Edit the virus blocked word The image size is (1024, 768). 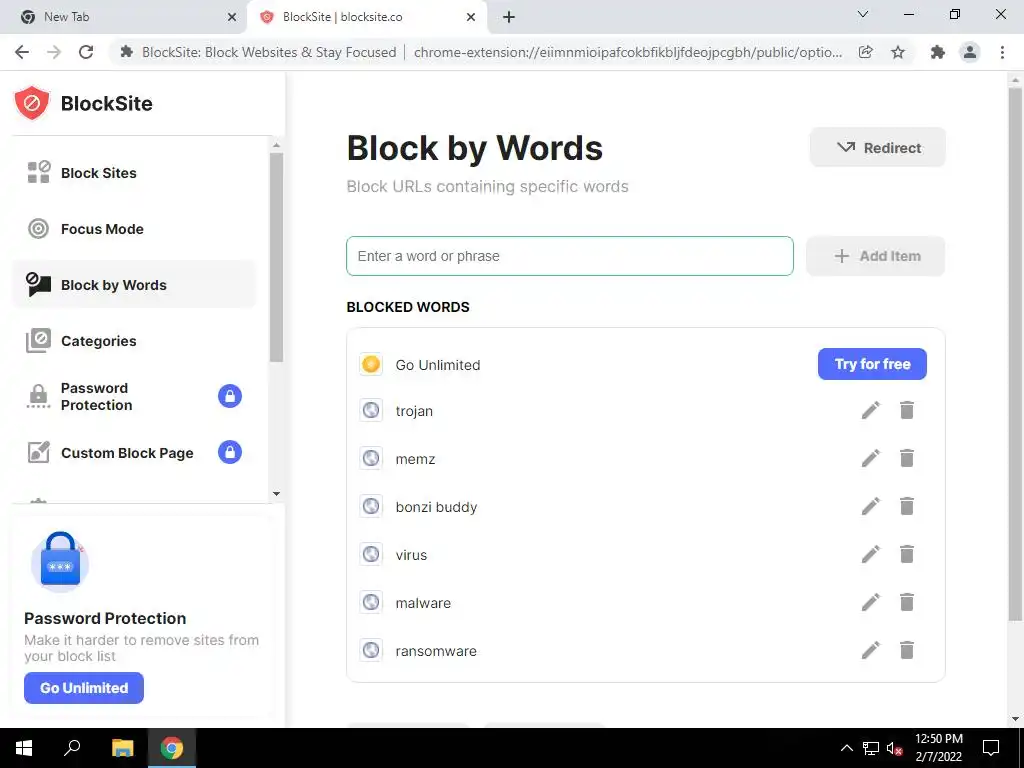point(871,554)
